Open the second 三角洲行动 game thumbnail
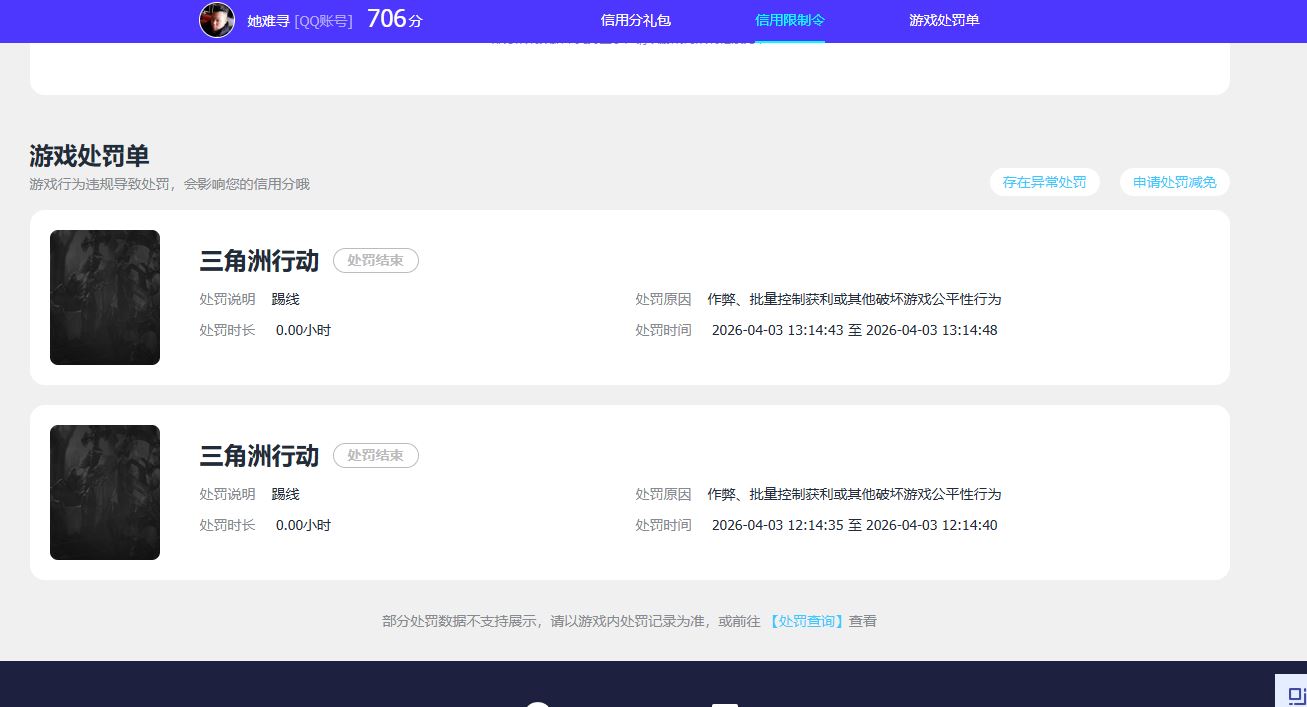1307x707 pixels. pos(105,492)
